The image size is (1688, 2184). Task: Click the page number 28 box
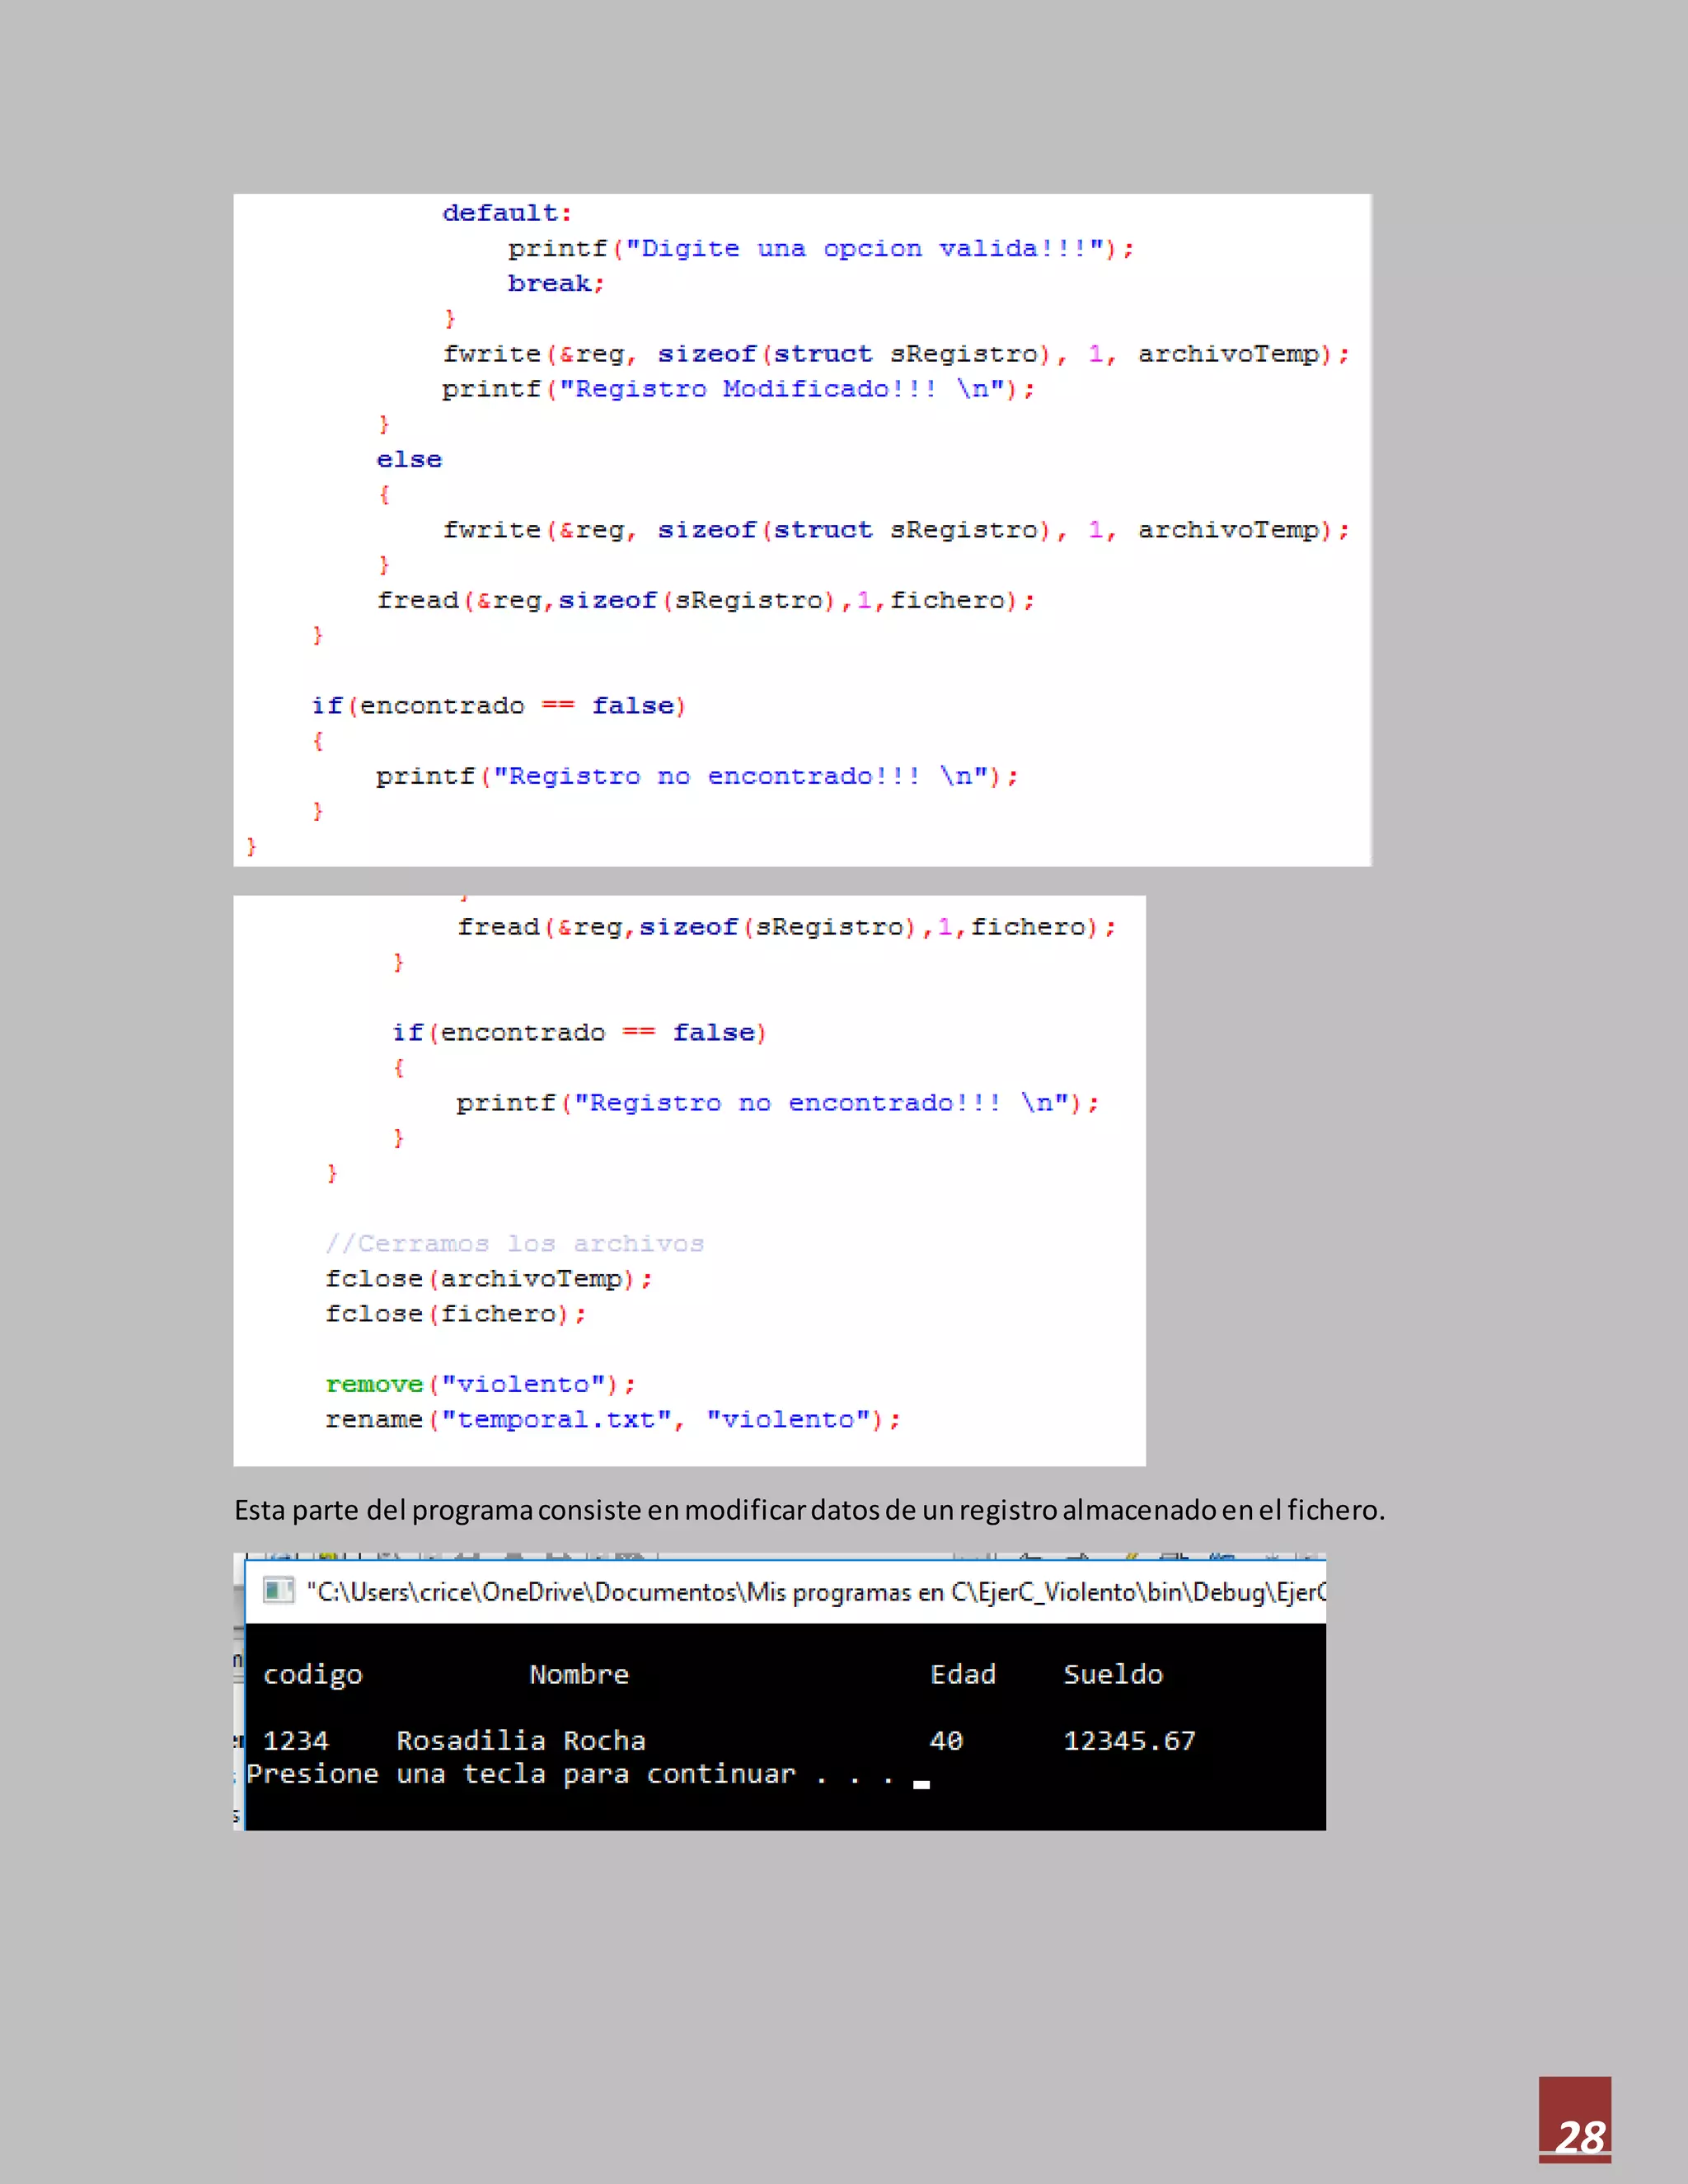1575,2120
